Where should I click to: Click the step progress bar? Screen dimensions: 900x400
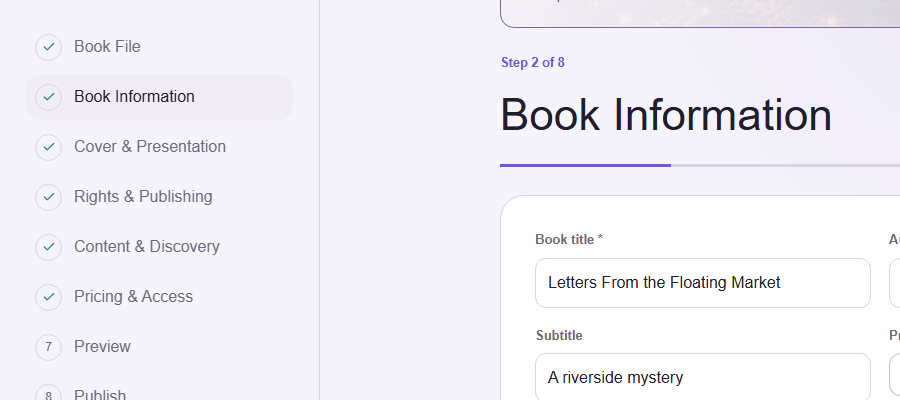click(700, 165)
